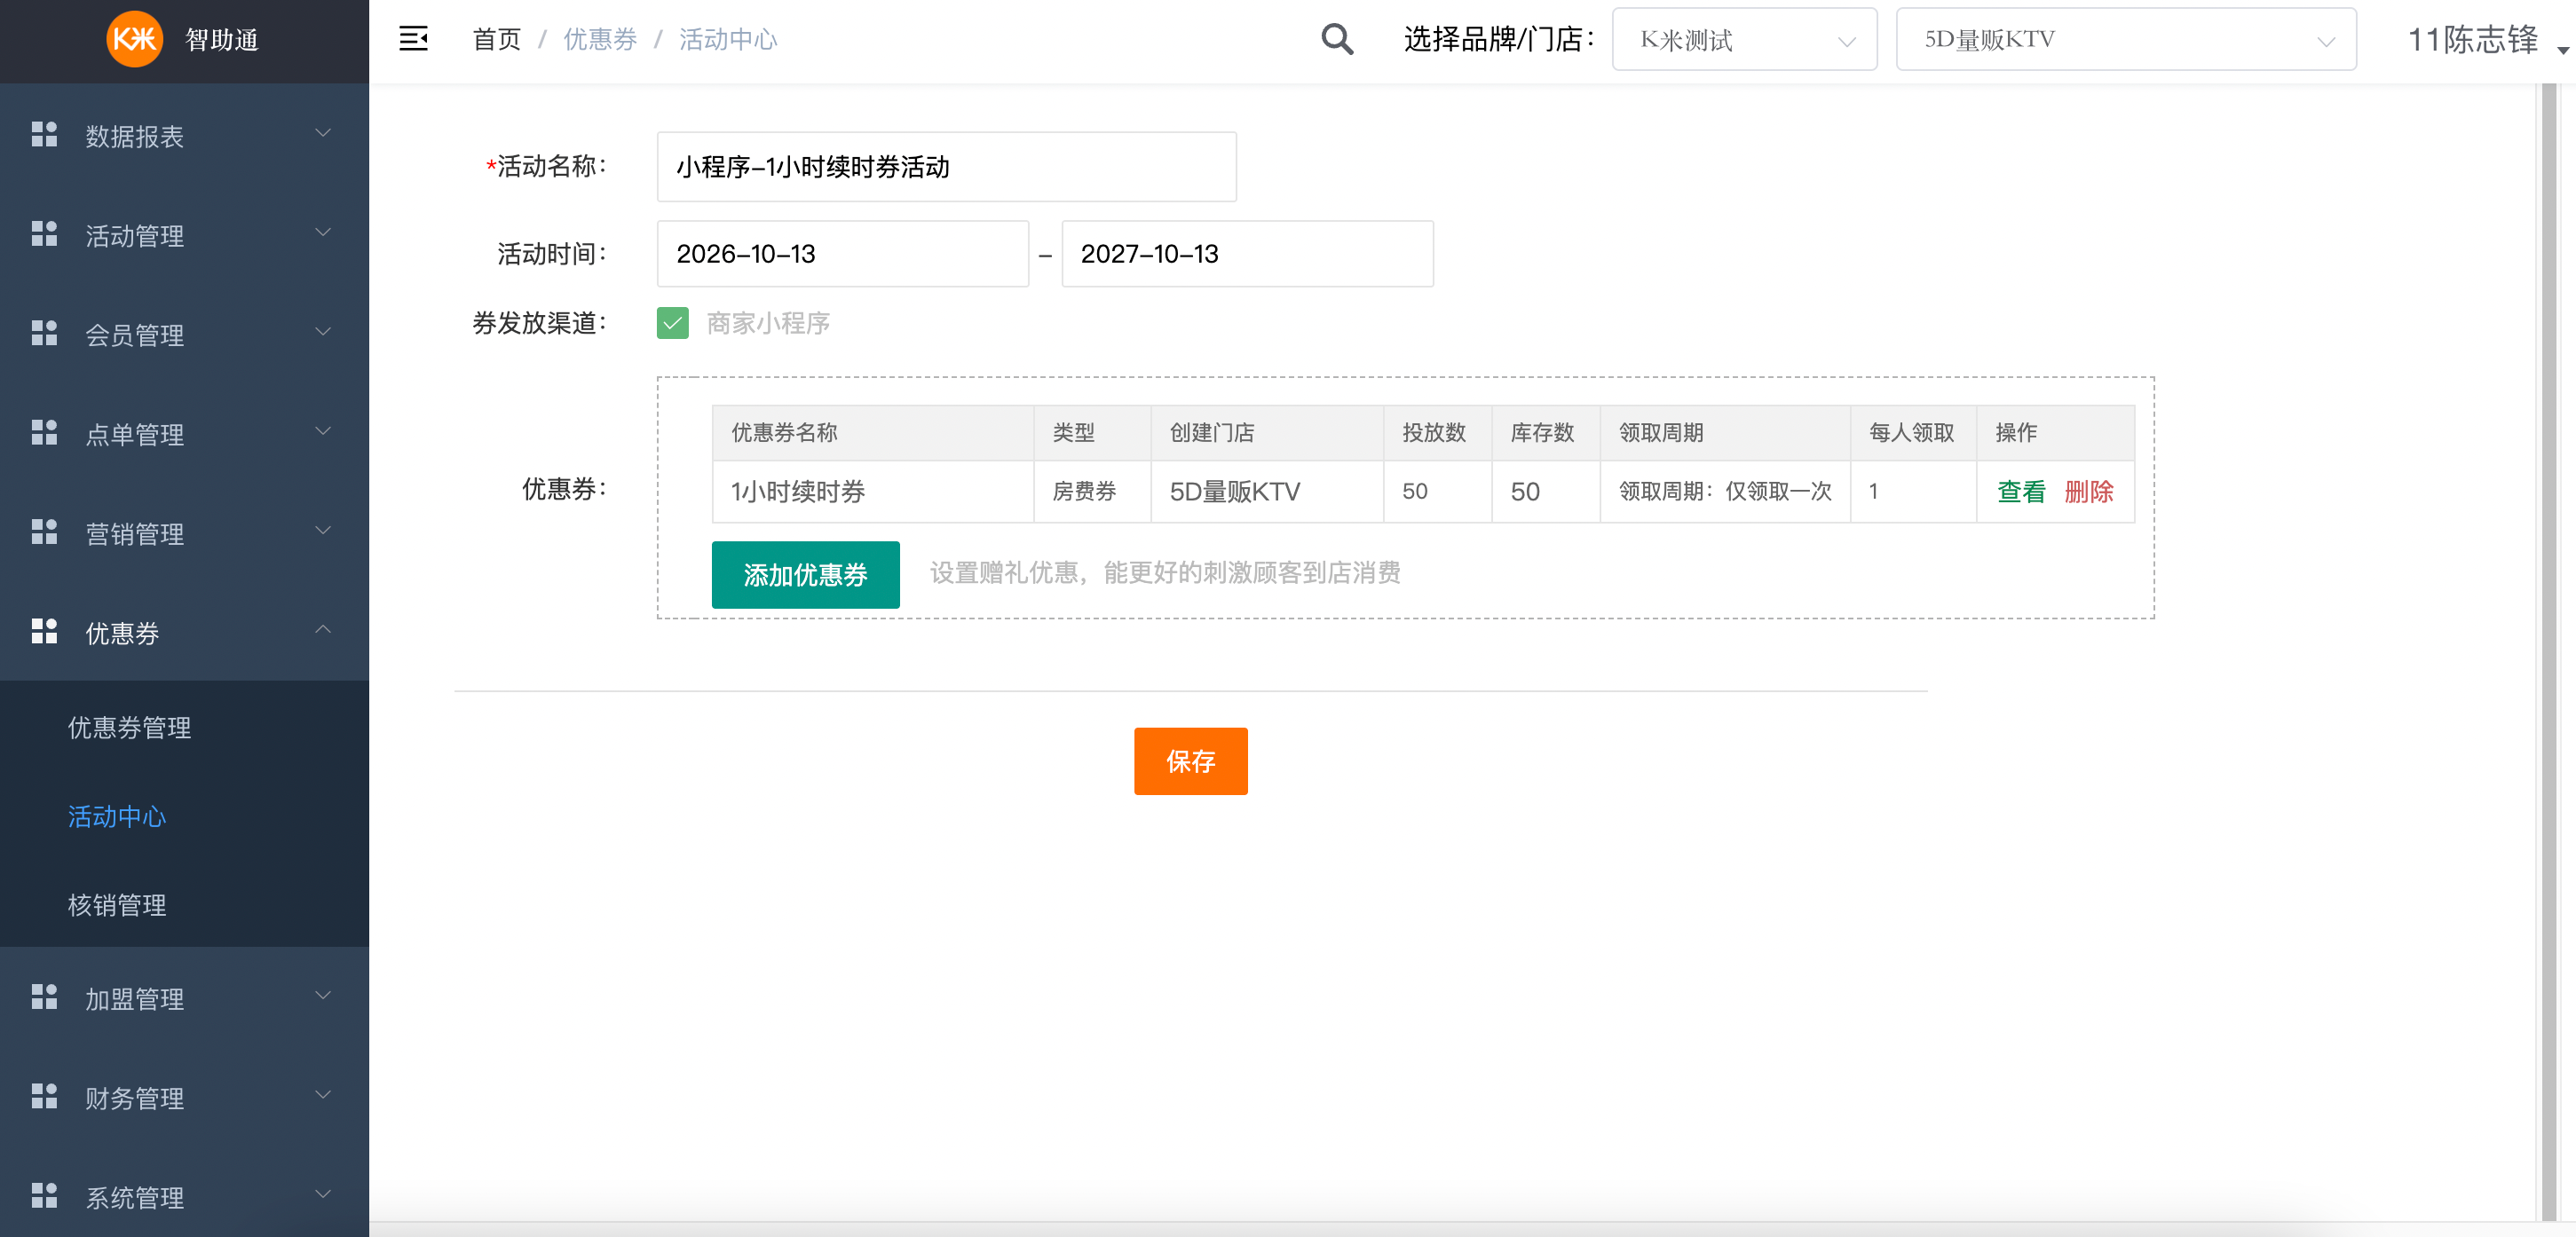Click the 会员管理 grid icon

(x=44, y=333)
